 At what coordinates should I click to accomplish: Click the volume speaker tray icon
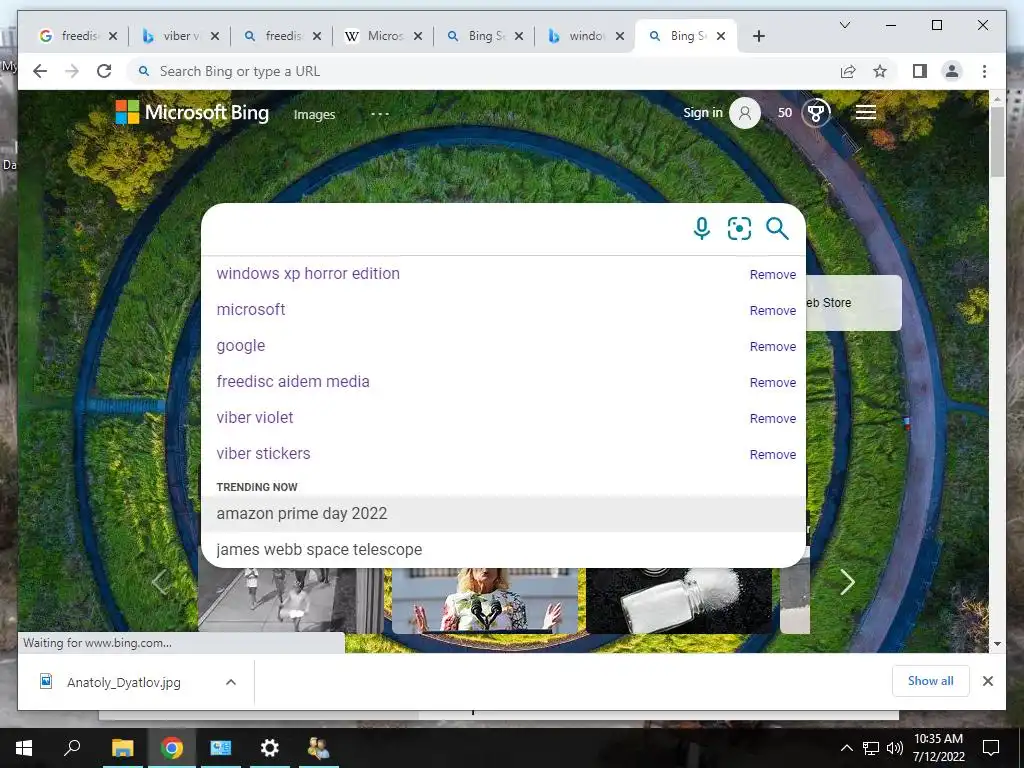coord(895,748)
